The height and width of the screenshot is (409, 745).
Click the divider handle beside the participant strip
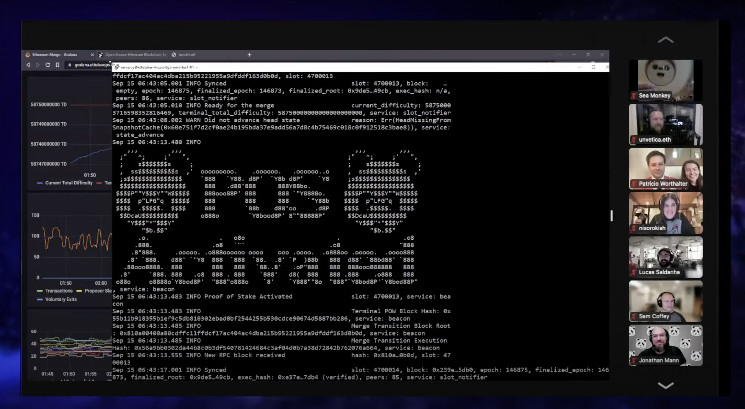(611, 216)
